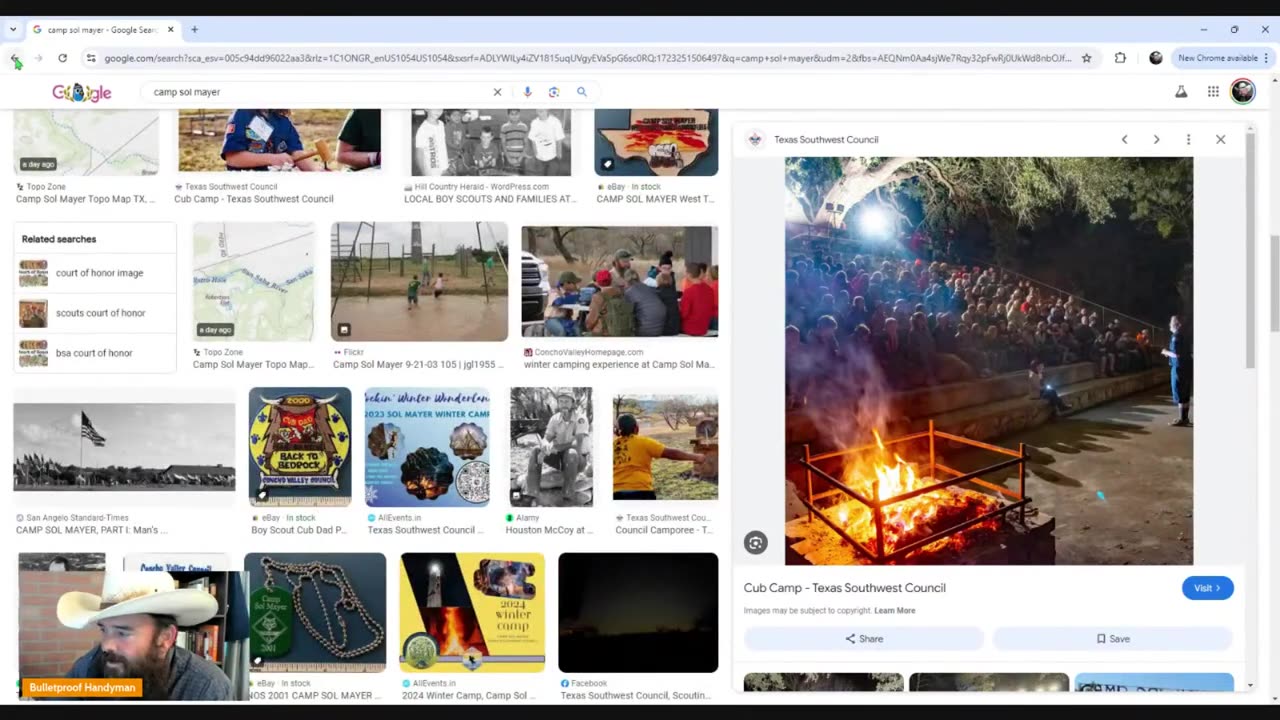
Task: Open the preview panel three-dot menu
Action: tap(1188, 140)
